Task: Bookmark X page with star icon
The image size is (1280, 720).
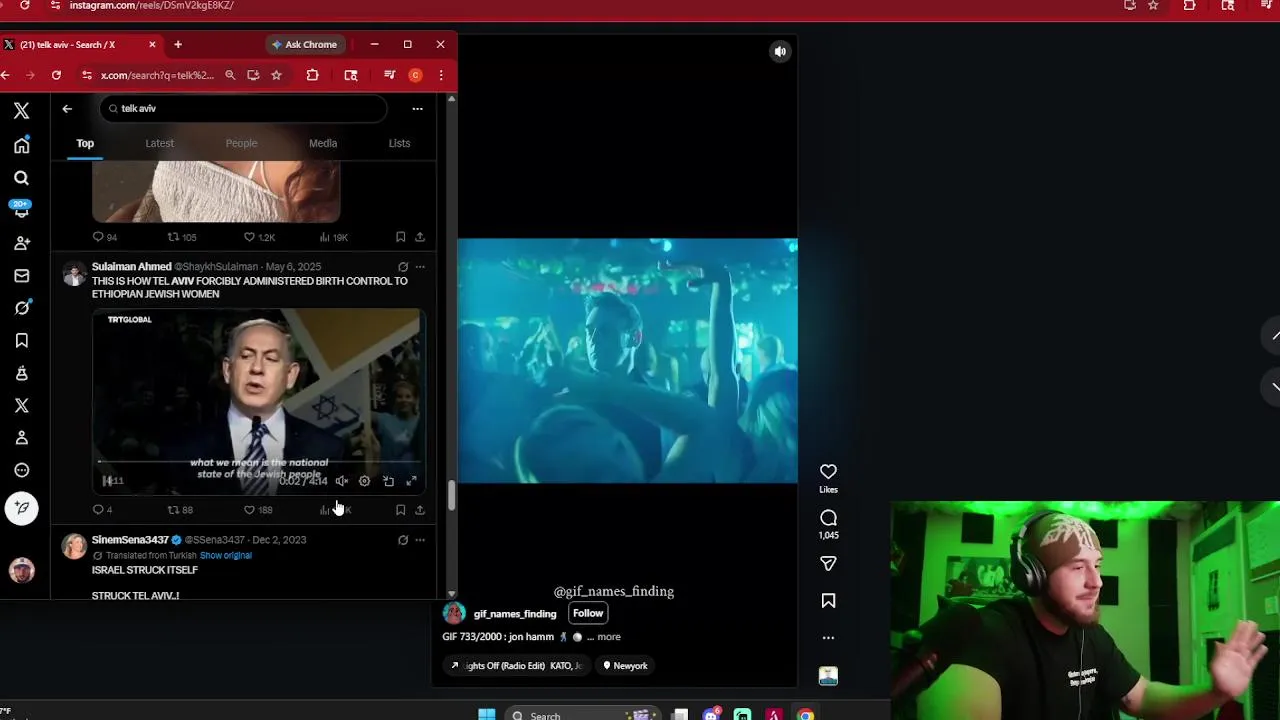Action: click(x=276, y=75)
